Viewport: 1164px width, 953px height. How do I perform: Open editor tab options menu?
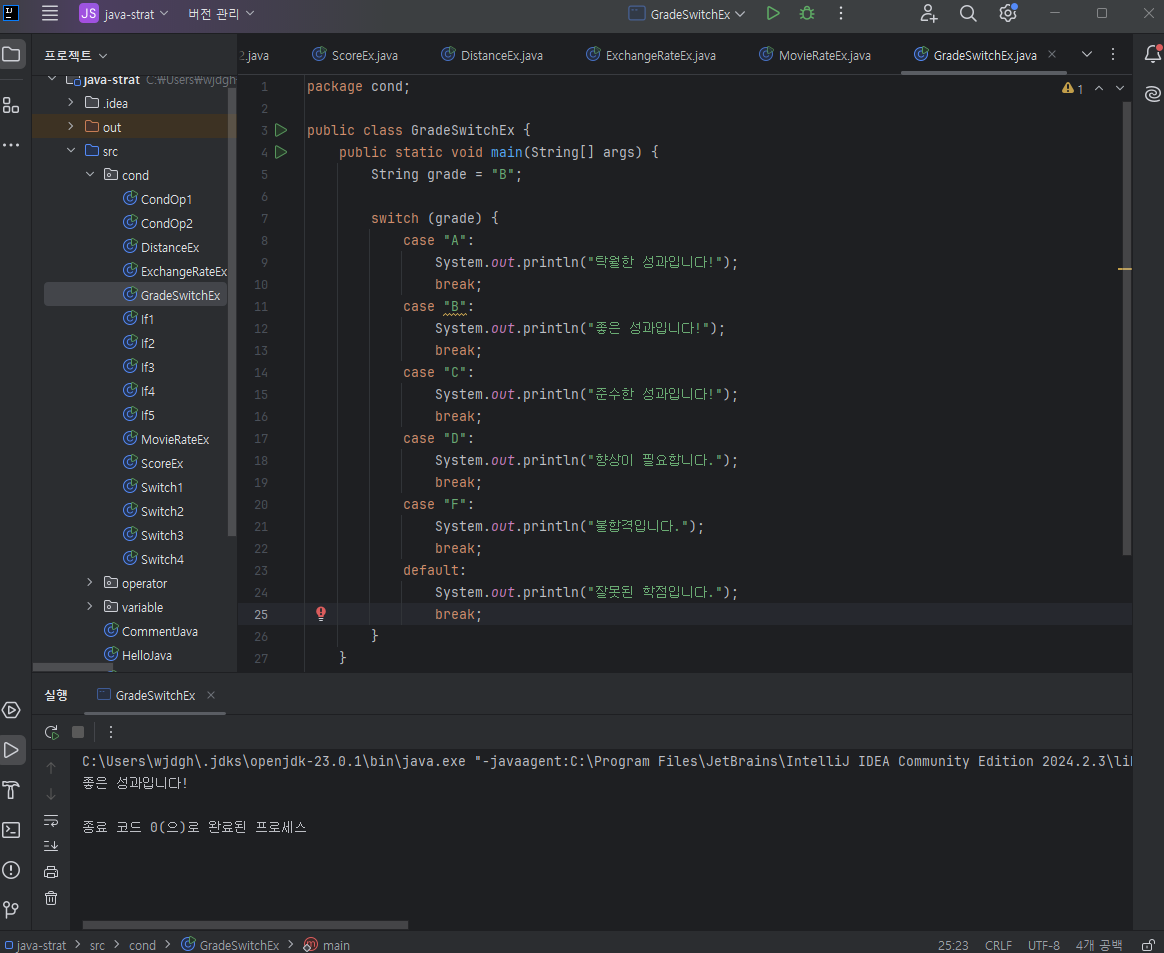pyautogui.click(x=1113, y=54)
